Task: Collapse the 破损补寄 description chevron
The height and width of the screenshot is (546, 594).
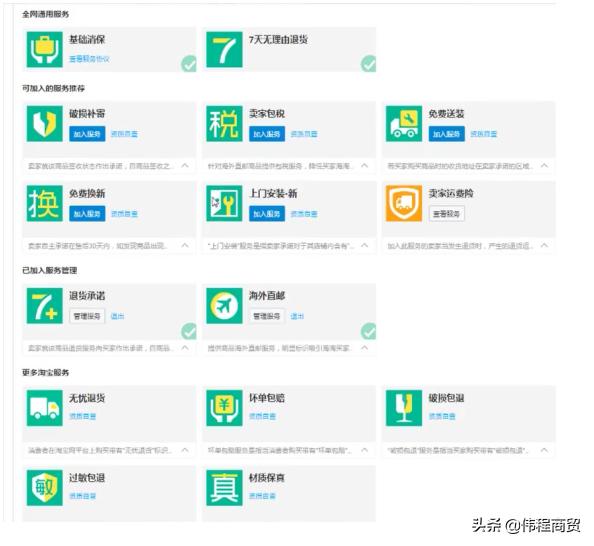Action: pos(185,166)
